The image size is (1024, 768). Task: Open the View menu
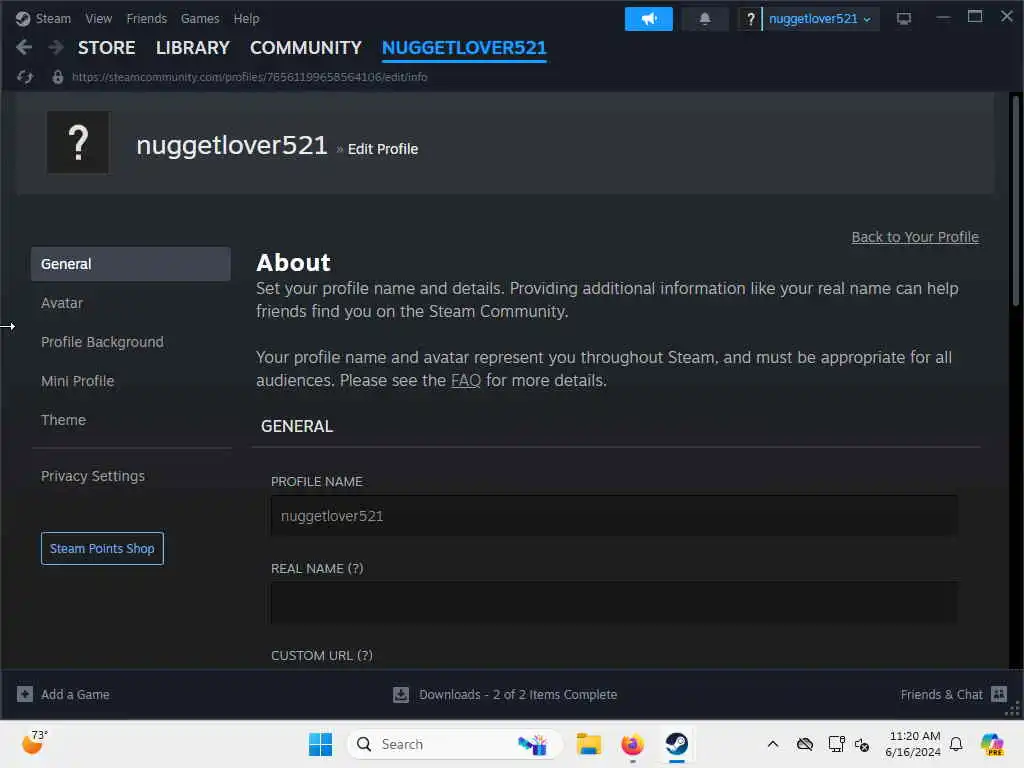(x=99, y=18)
